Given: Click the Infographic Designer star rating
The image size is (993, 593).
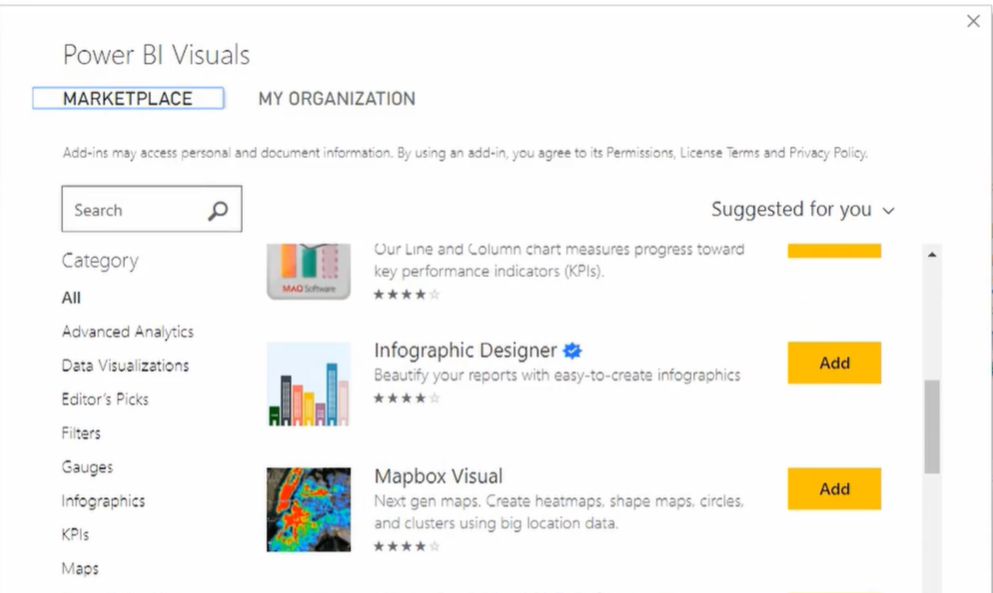Looking at the screenshot, I should [x=406, y=399].
